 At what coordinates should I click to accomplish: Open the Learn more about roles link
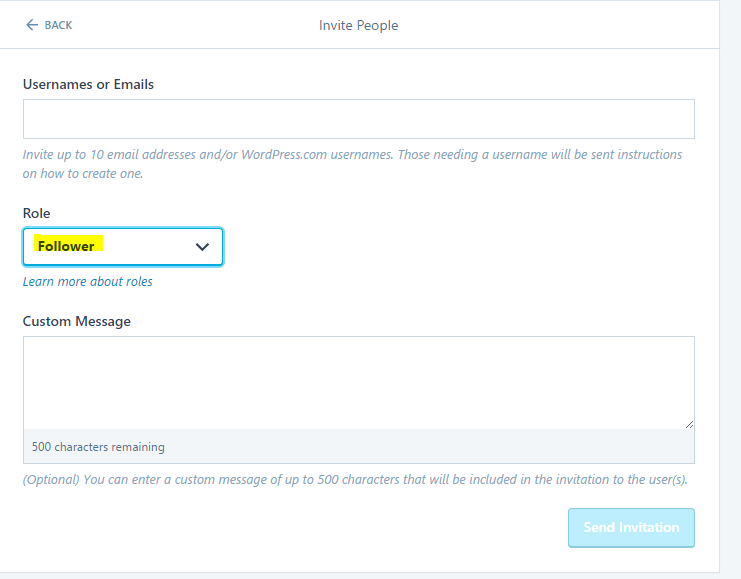[x=88, y=282]
